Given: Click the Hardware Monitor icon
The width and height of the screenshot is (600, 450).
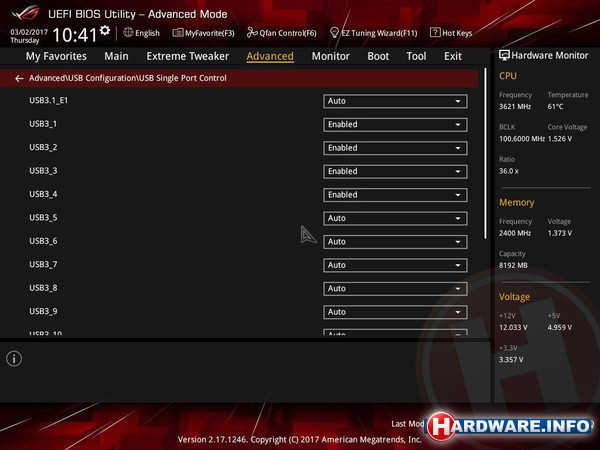Looking at the screenshot, I should point(504,55).
